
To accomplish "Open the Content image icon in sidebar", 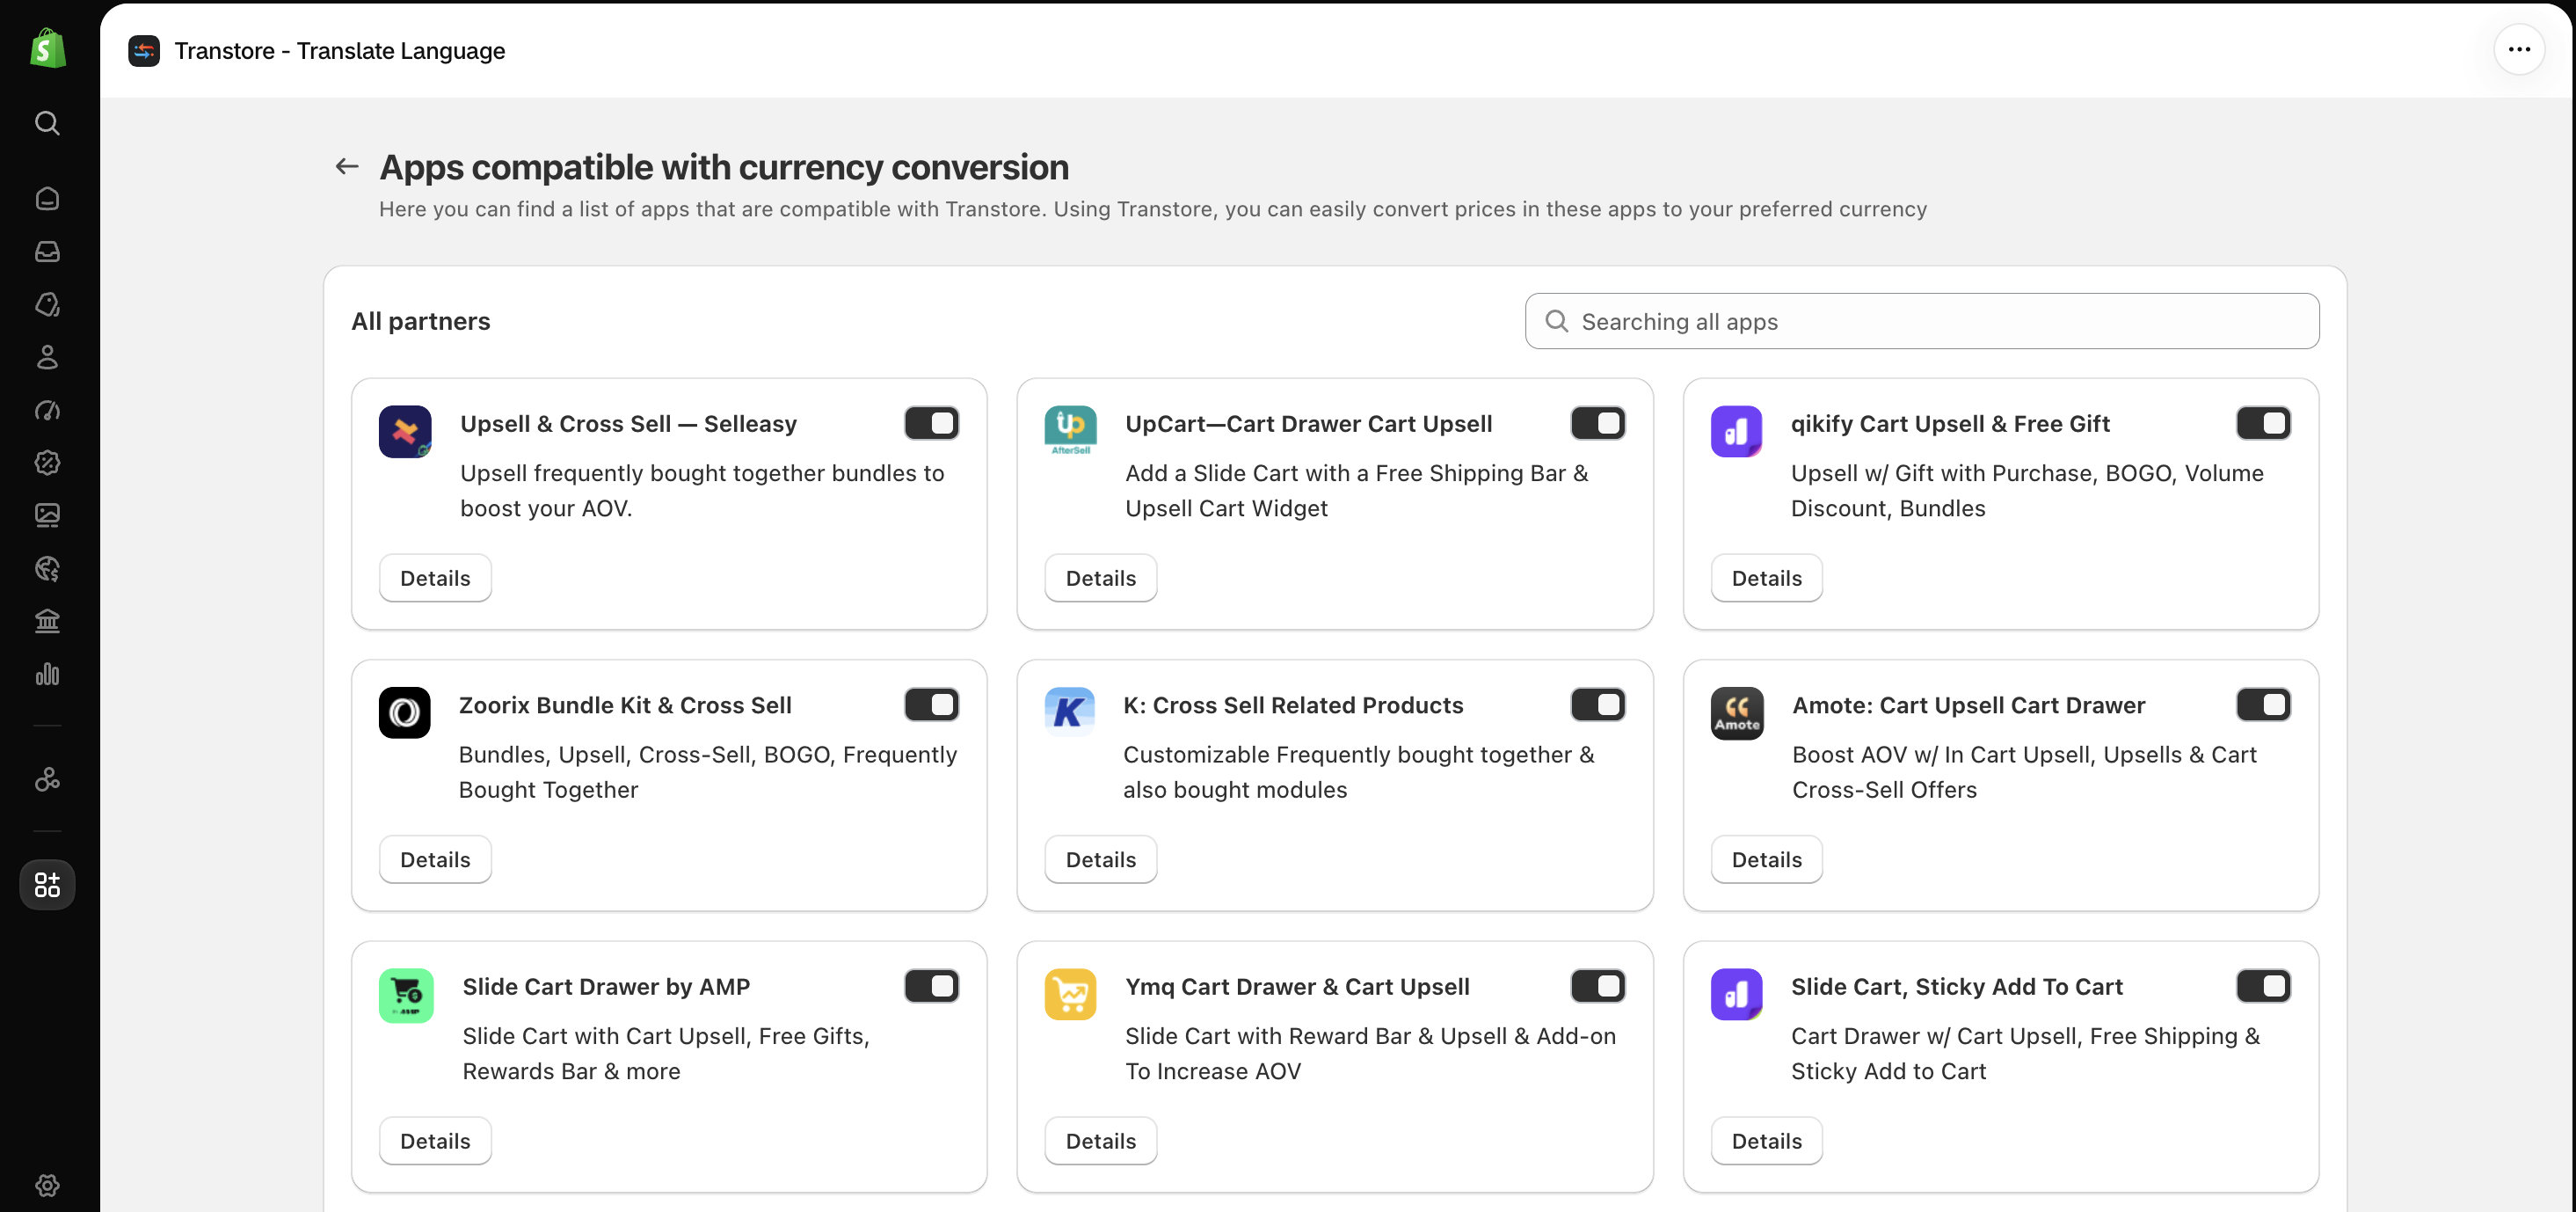I will click(47, 515).
